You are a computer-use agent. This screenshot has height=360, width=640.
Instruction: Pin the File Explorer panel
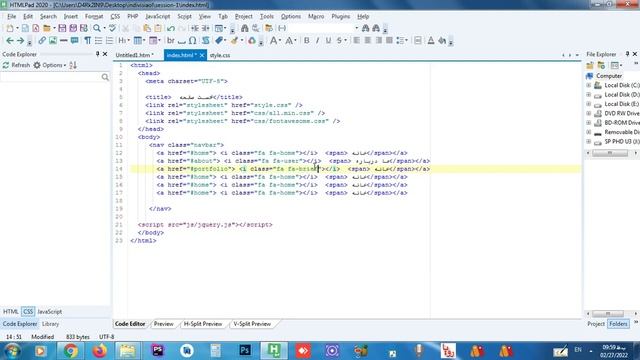click(x=627, y=54)
